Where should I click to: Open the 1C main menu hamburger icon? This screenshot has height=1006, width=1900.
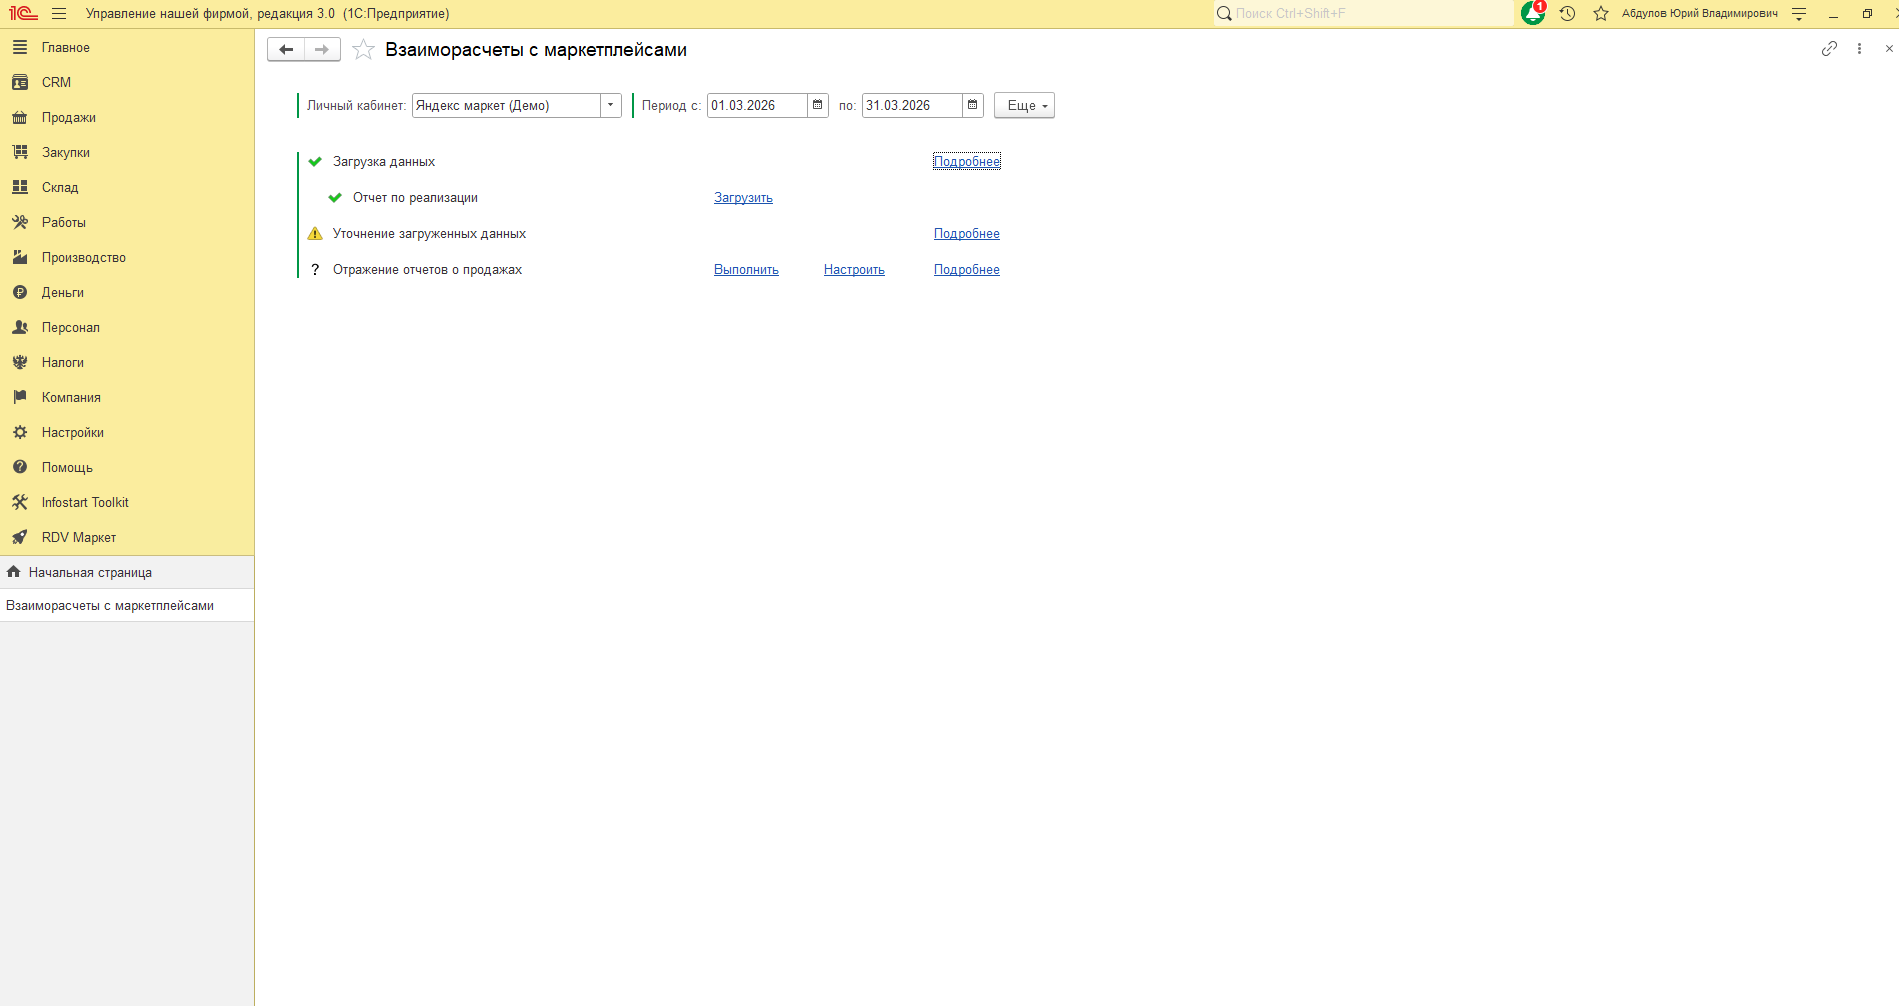[x=59, y=14]
